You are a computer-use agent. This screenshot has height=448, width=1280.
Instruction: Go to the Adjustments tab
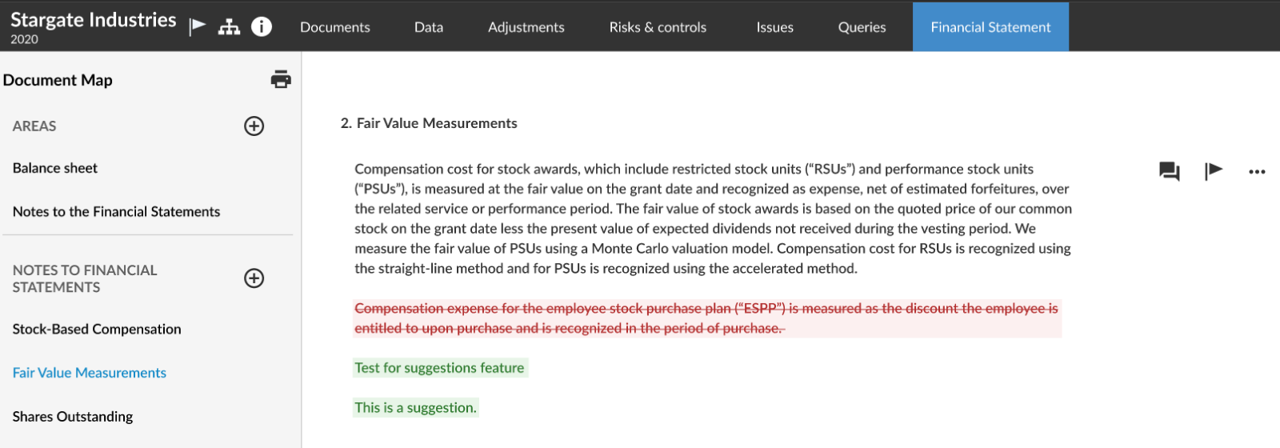pyautogui.click(x=526, y=27)
